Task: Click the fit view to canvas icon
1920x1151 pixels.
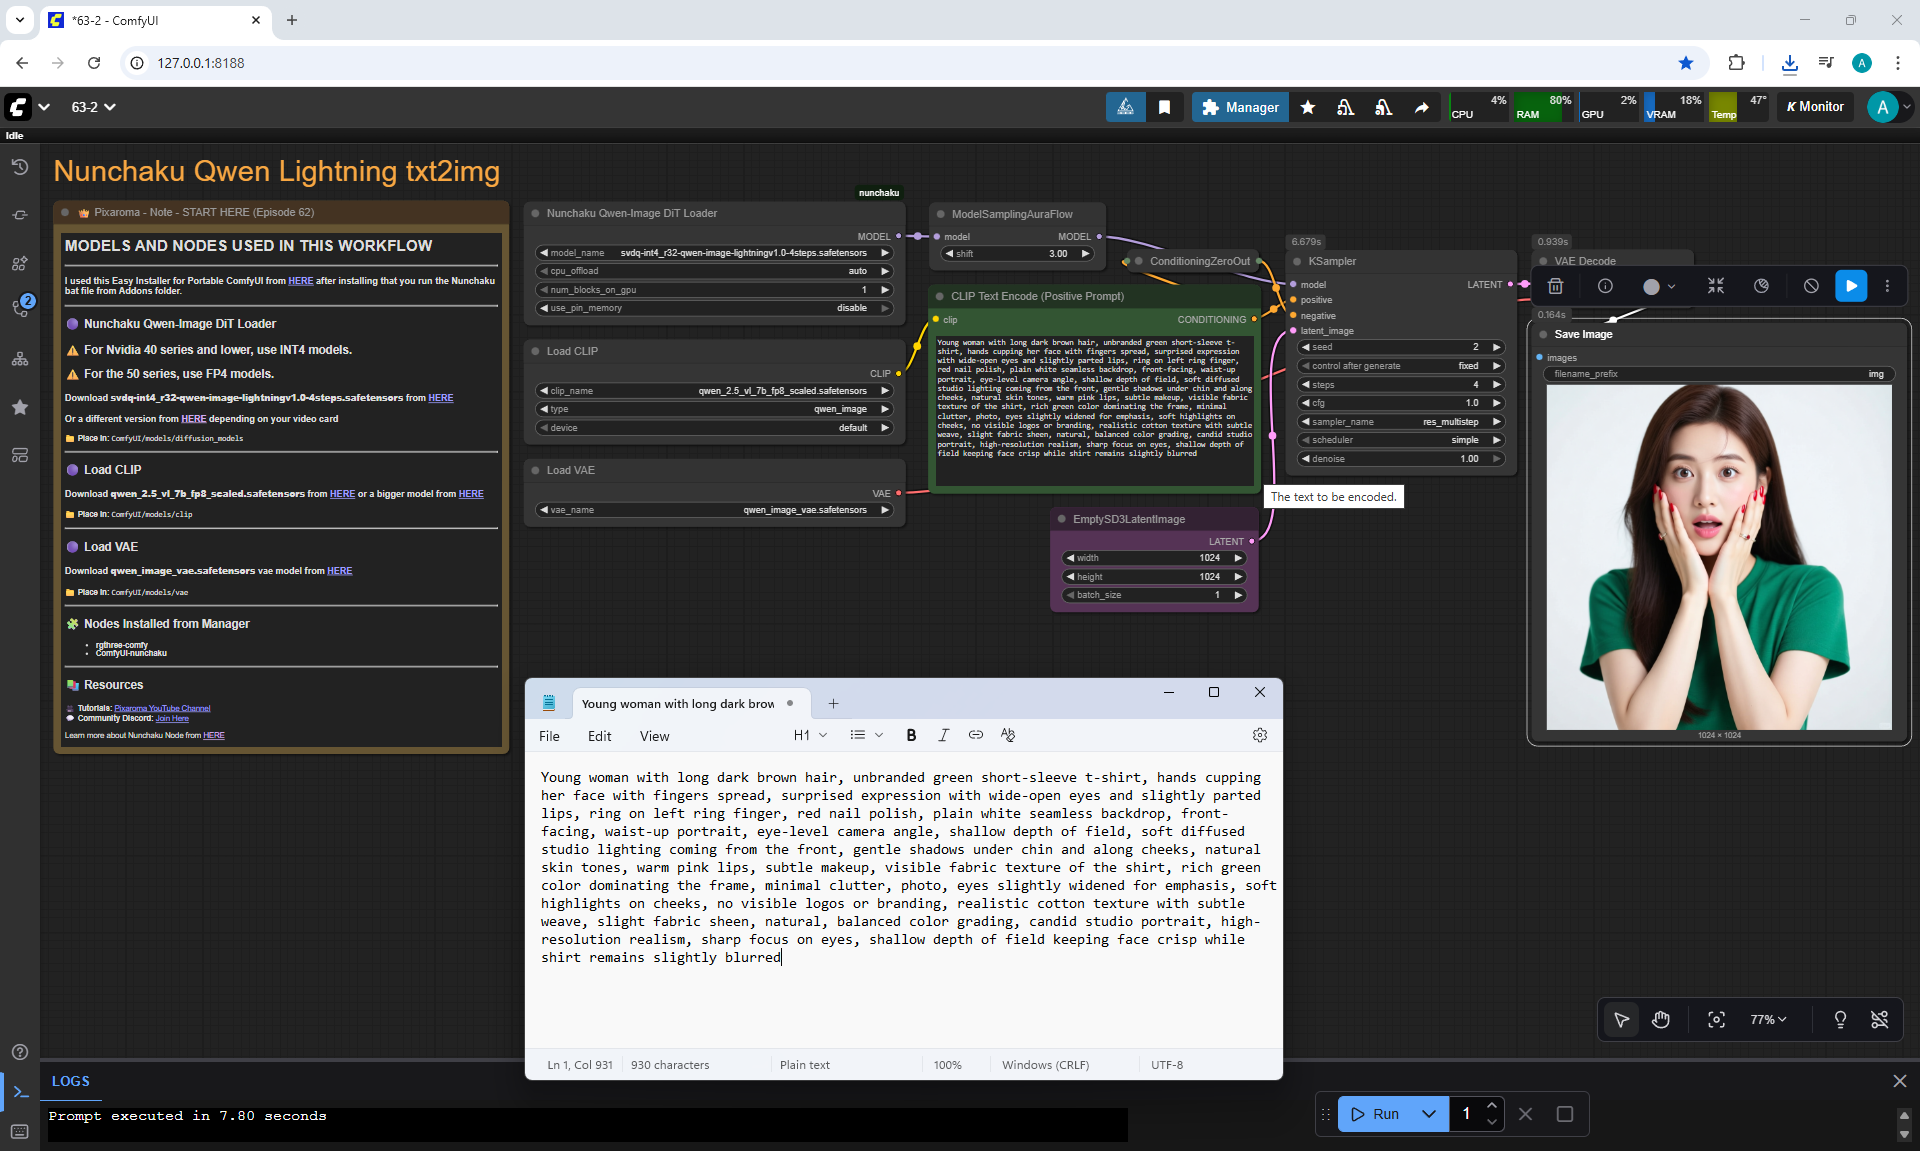Action: pos(1716,1019)
